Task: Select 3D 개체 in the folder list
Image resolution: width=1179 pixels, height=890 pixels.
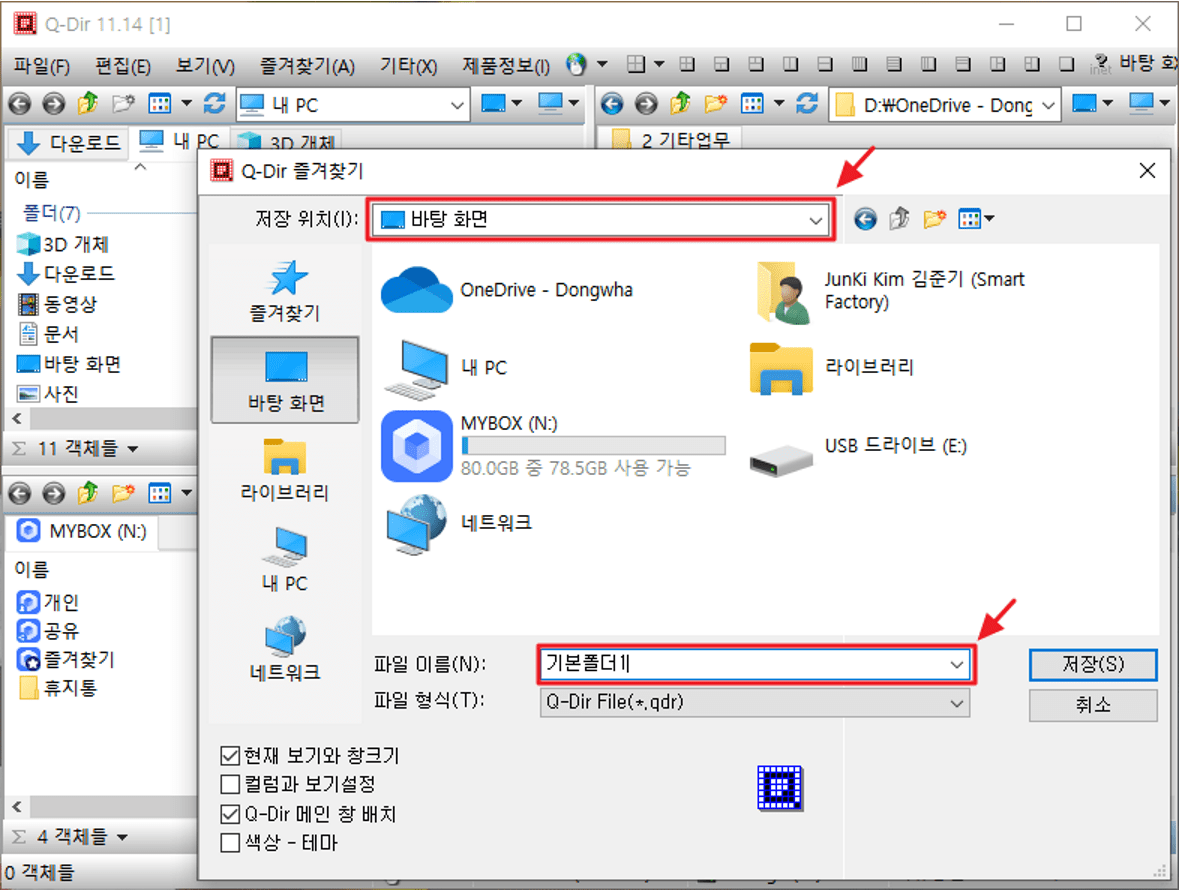Action: [x=64, y=244]
